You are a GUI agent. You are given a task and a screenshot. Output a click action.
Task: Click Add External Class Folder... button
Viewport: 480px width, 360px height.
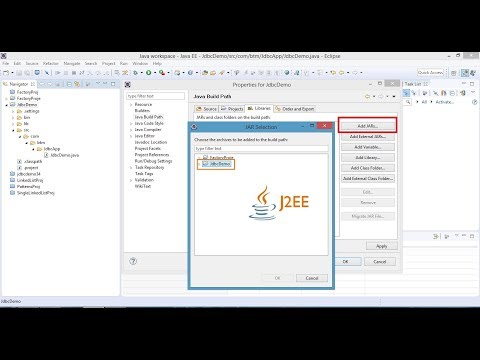(368, 178)
